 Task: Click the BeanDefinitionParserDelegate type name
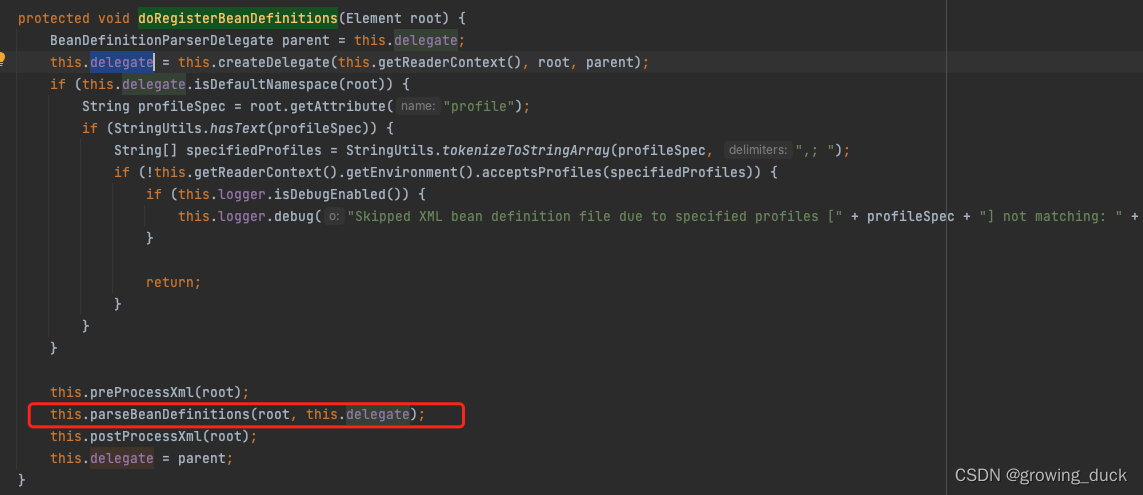162,39
